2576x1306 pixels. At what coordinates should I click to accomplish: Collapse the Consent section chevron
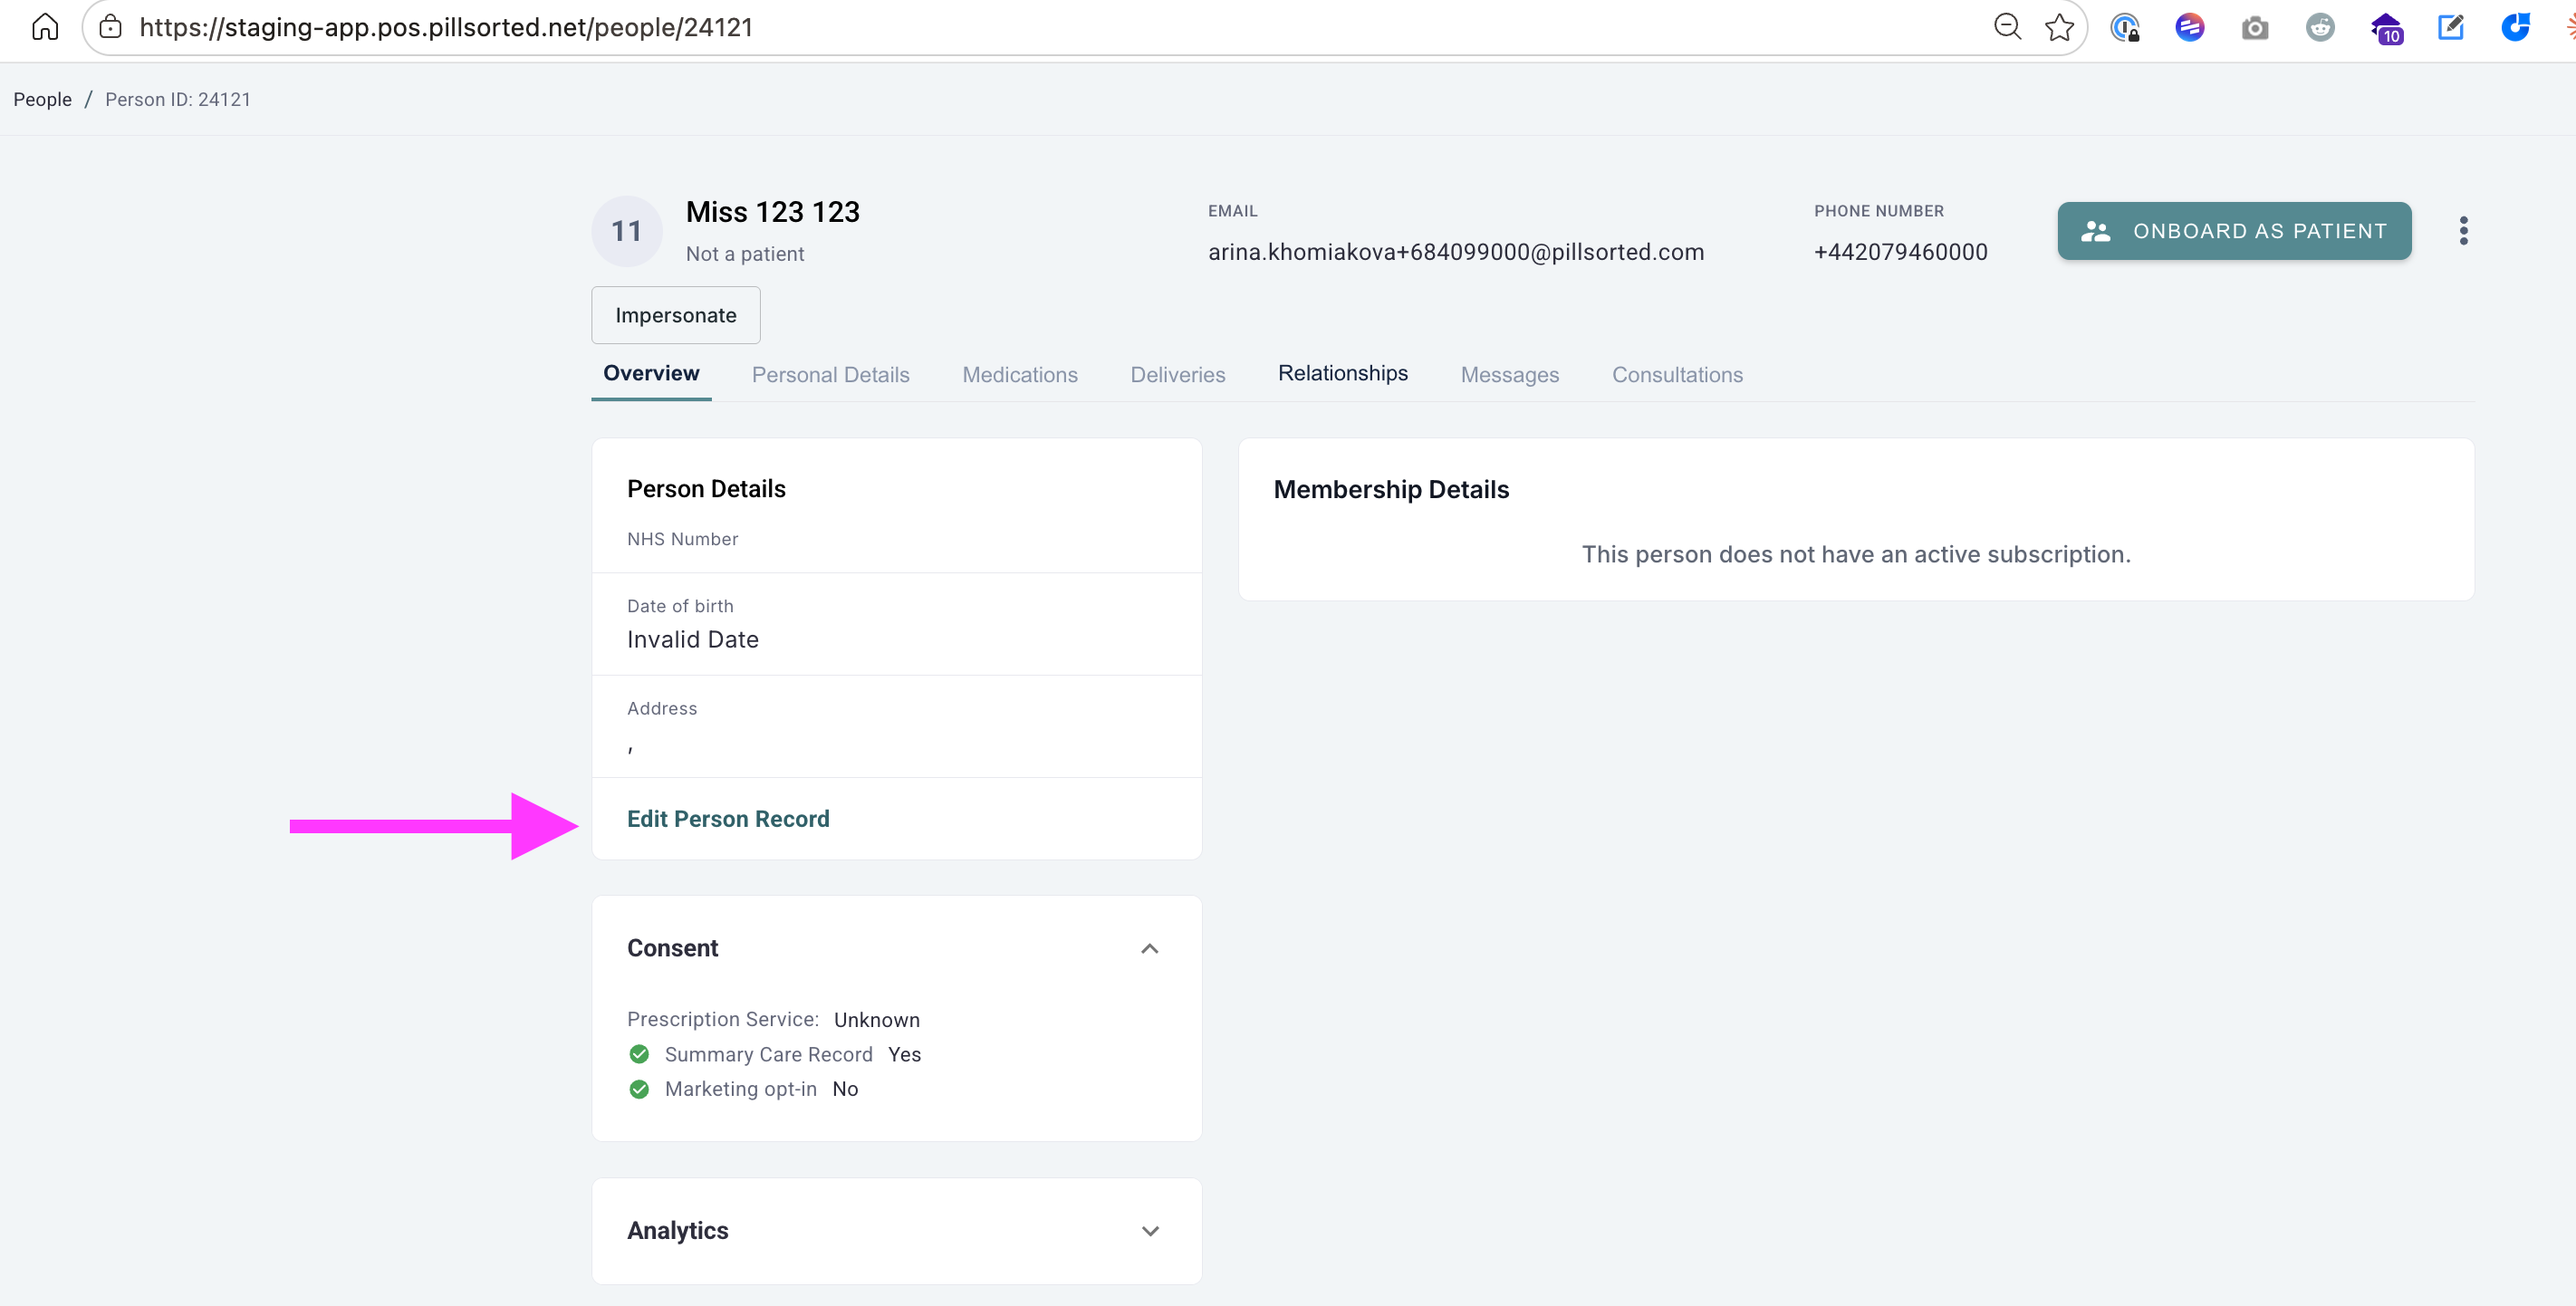tap(1149, 948)
